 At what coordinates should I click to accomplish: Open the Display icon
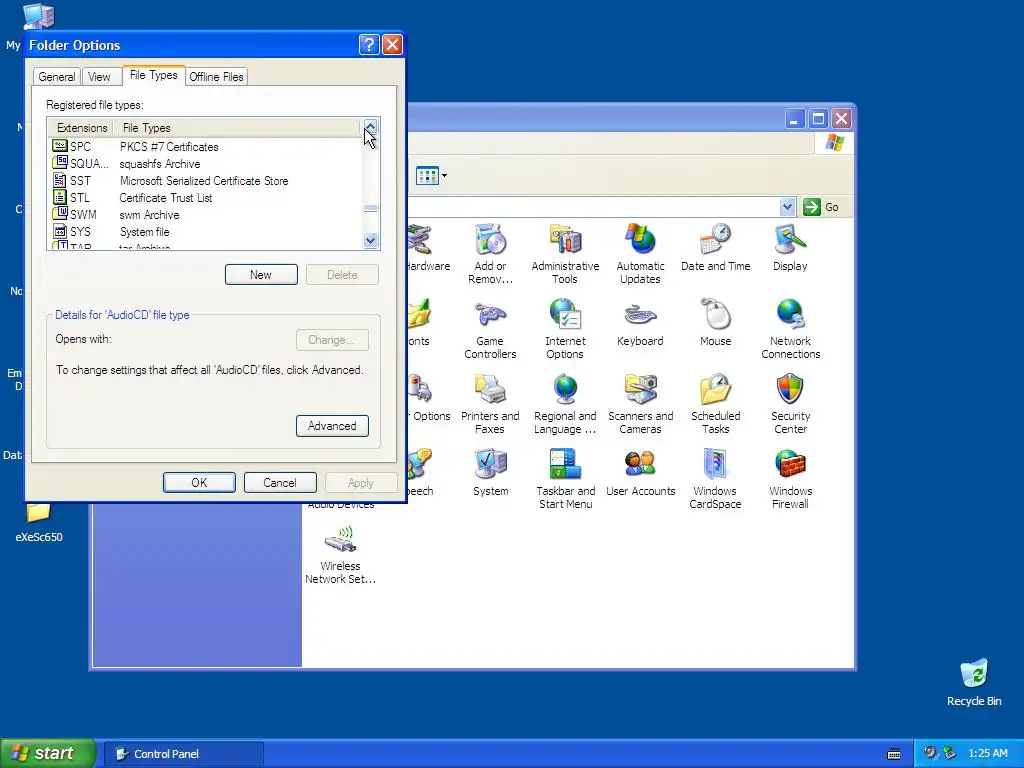[790, 248]
